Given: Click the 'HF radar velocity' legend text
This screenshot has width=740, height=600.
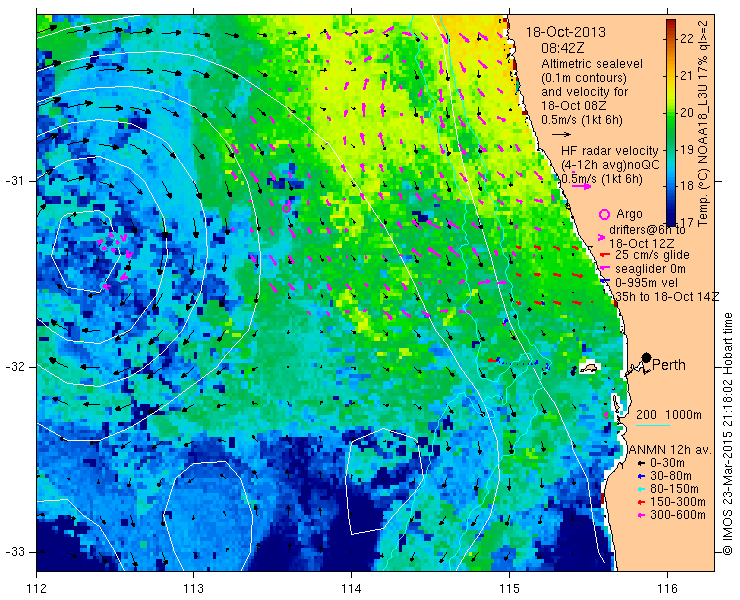Looking at the screenshot, I should point(610,151).
